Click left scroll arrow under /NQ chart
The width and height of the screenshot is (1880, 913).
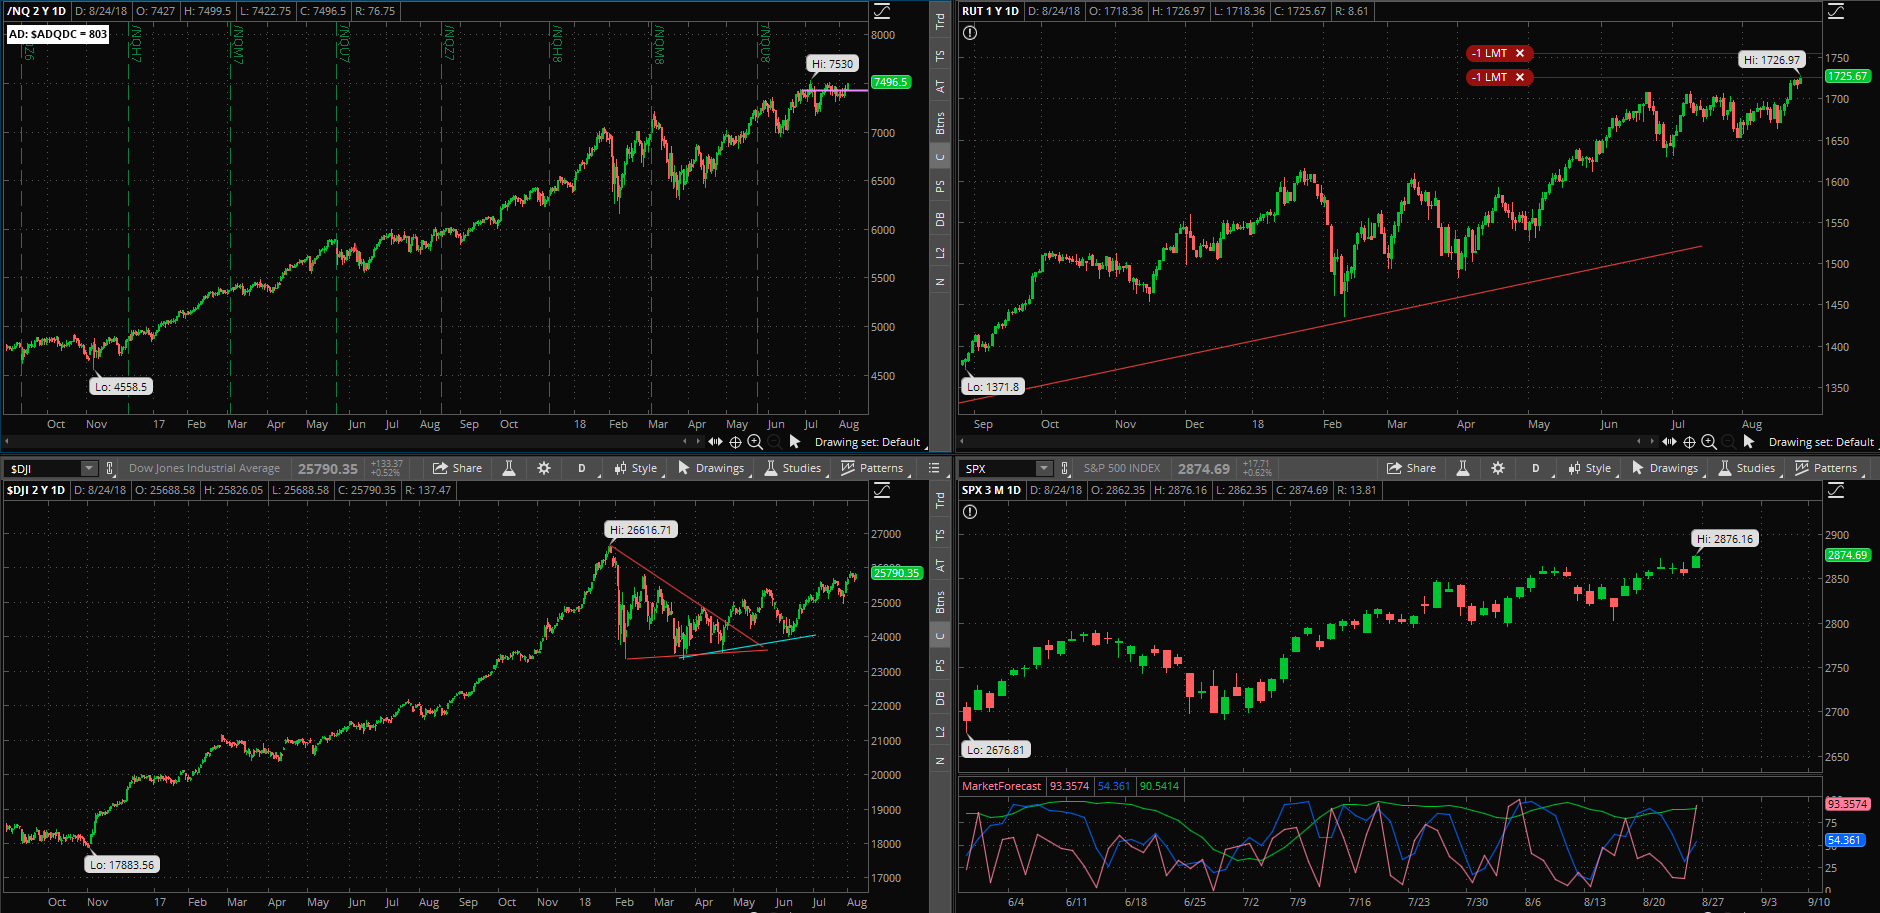[7, 441]
